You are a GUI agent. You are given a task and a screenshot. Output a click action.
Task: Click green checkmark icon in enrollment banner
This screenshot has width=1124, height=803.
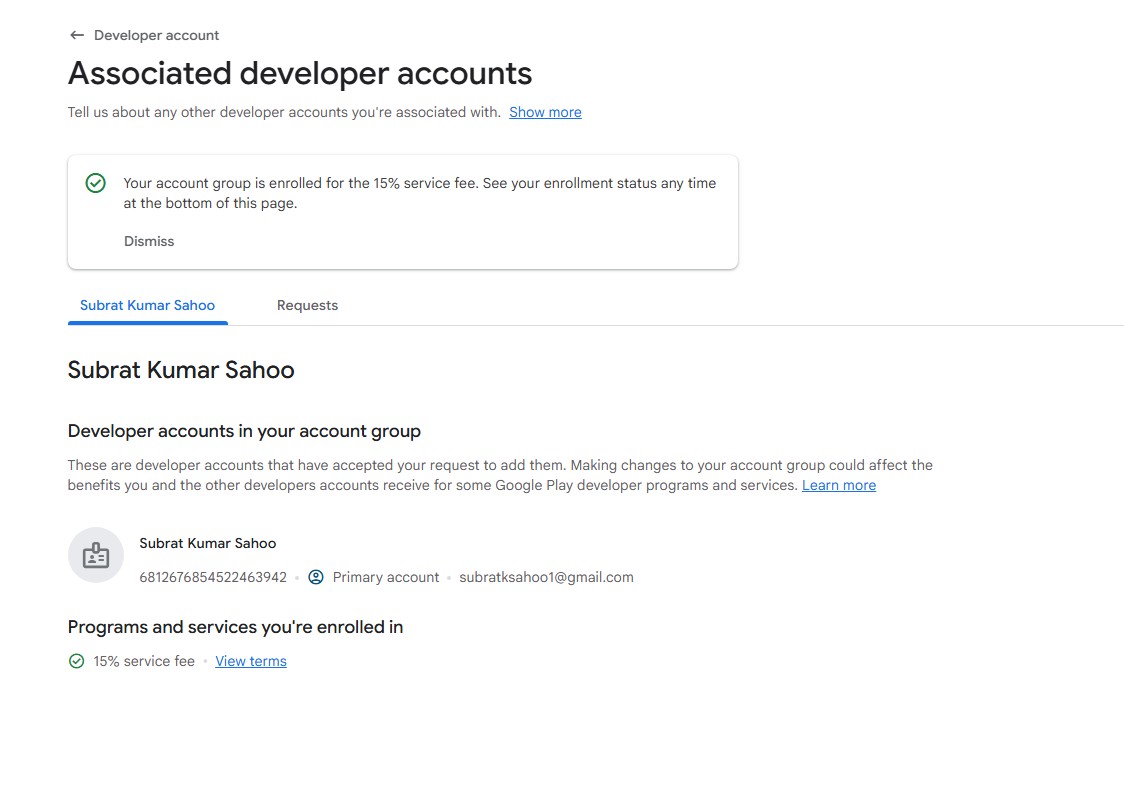click(96, 183)
